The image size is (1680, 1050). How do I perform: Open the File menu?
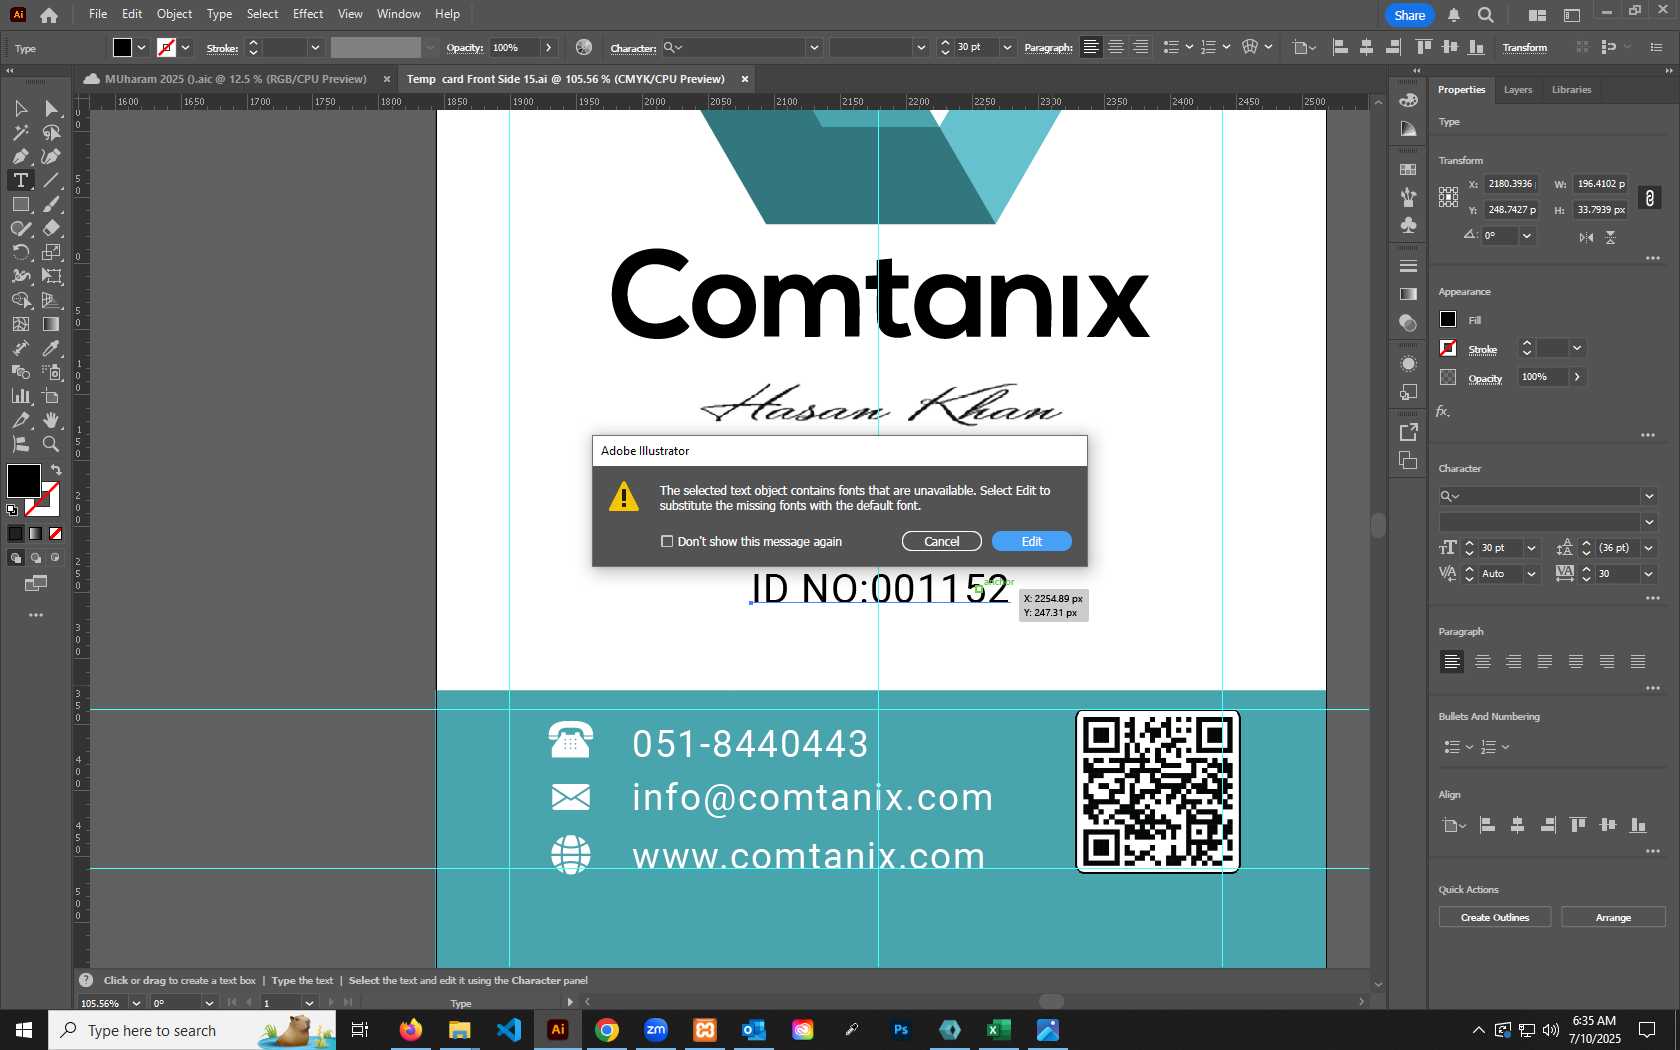(98, 14)
